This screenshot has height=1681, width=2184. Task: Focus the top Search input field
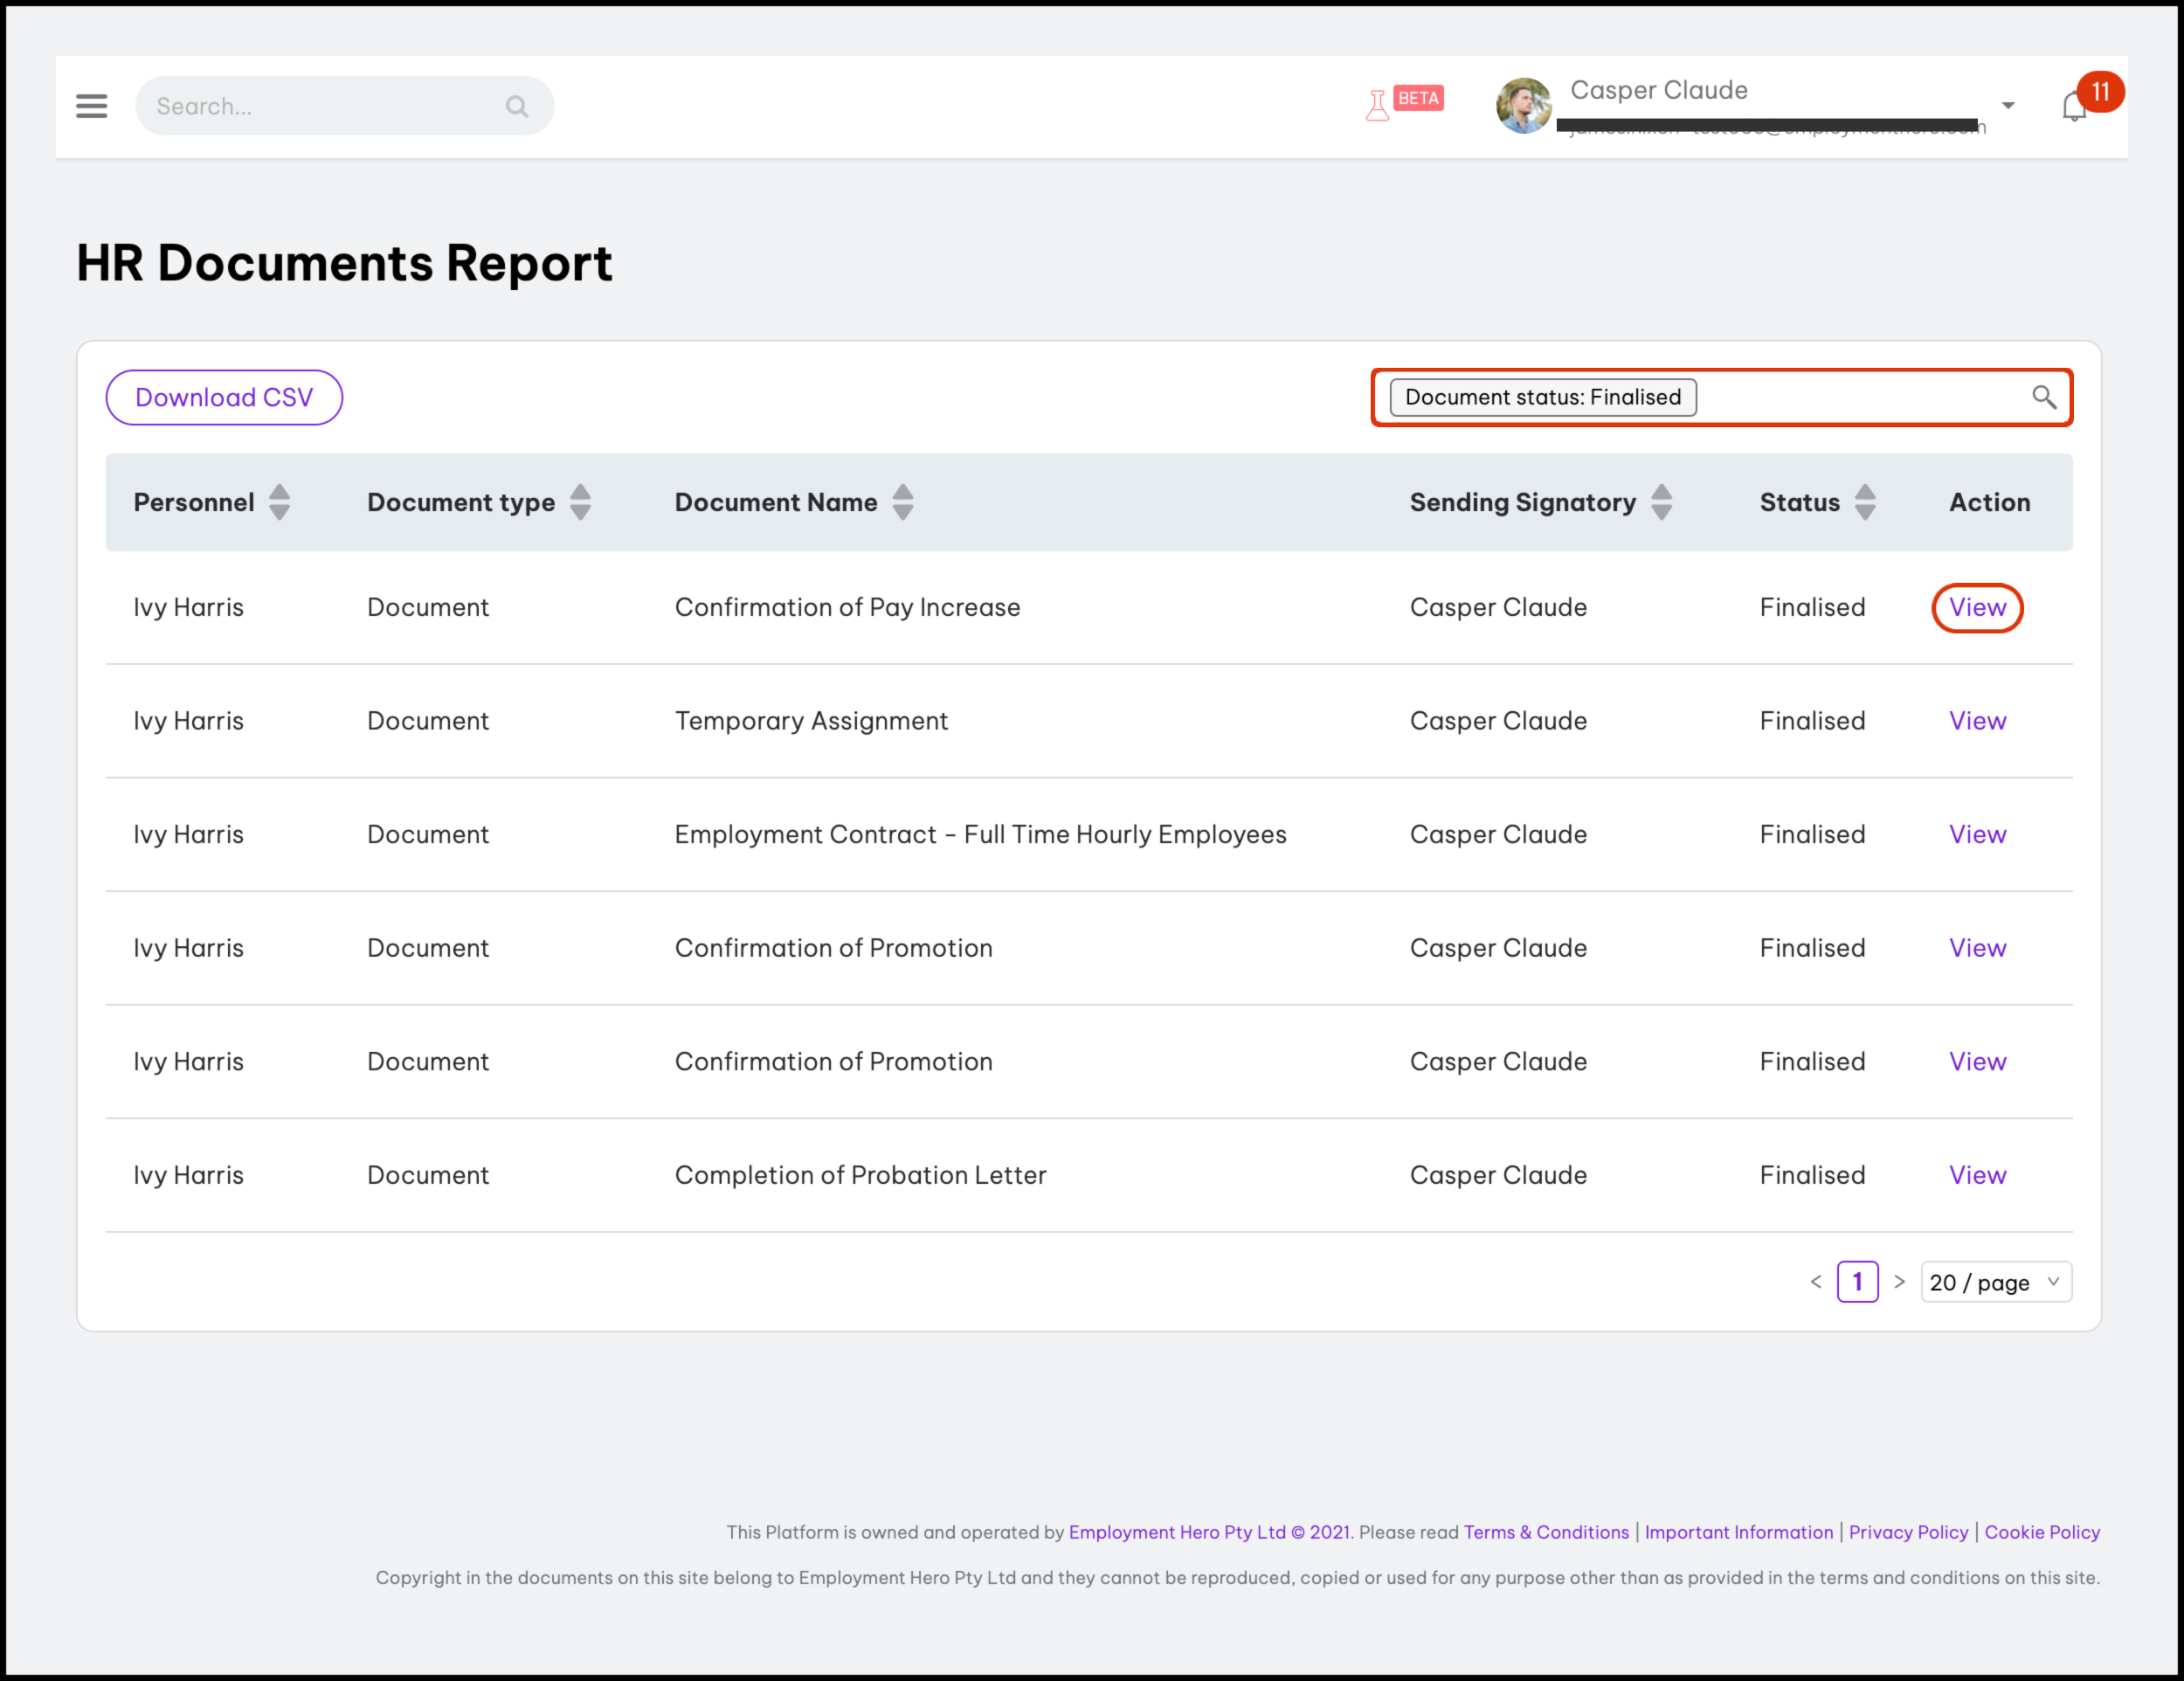344,106
